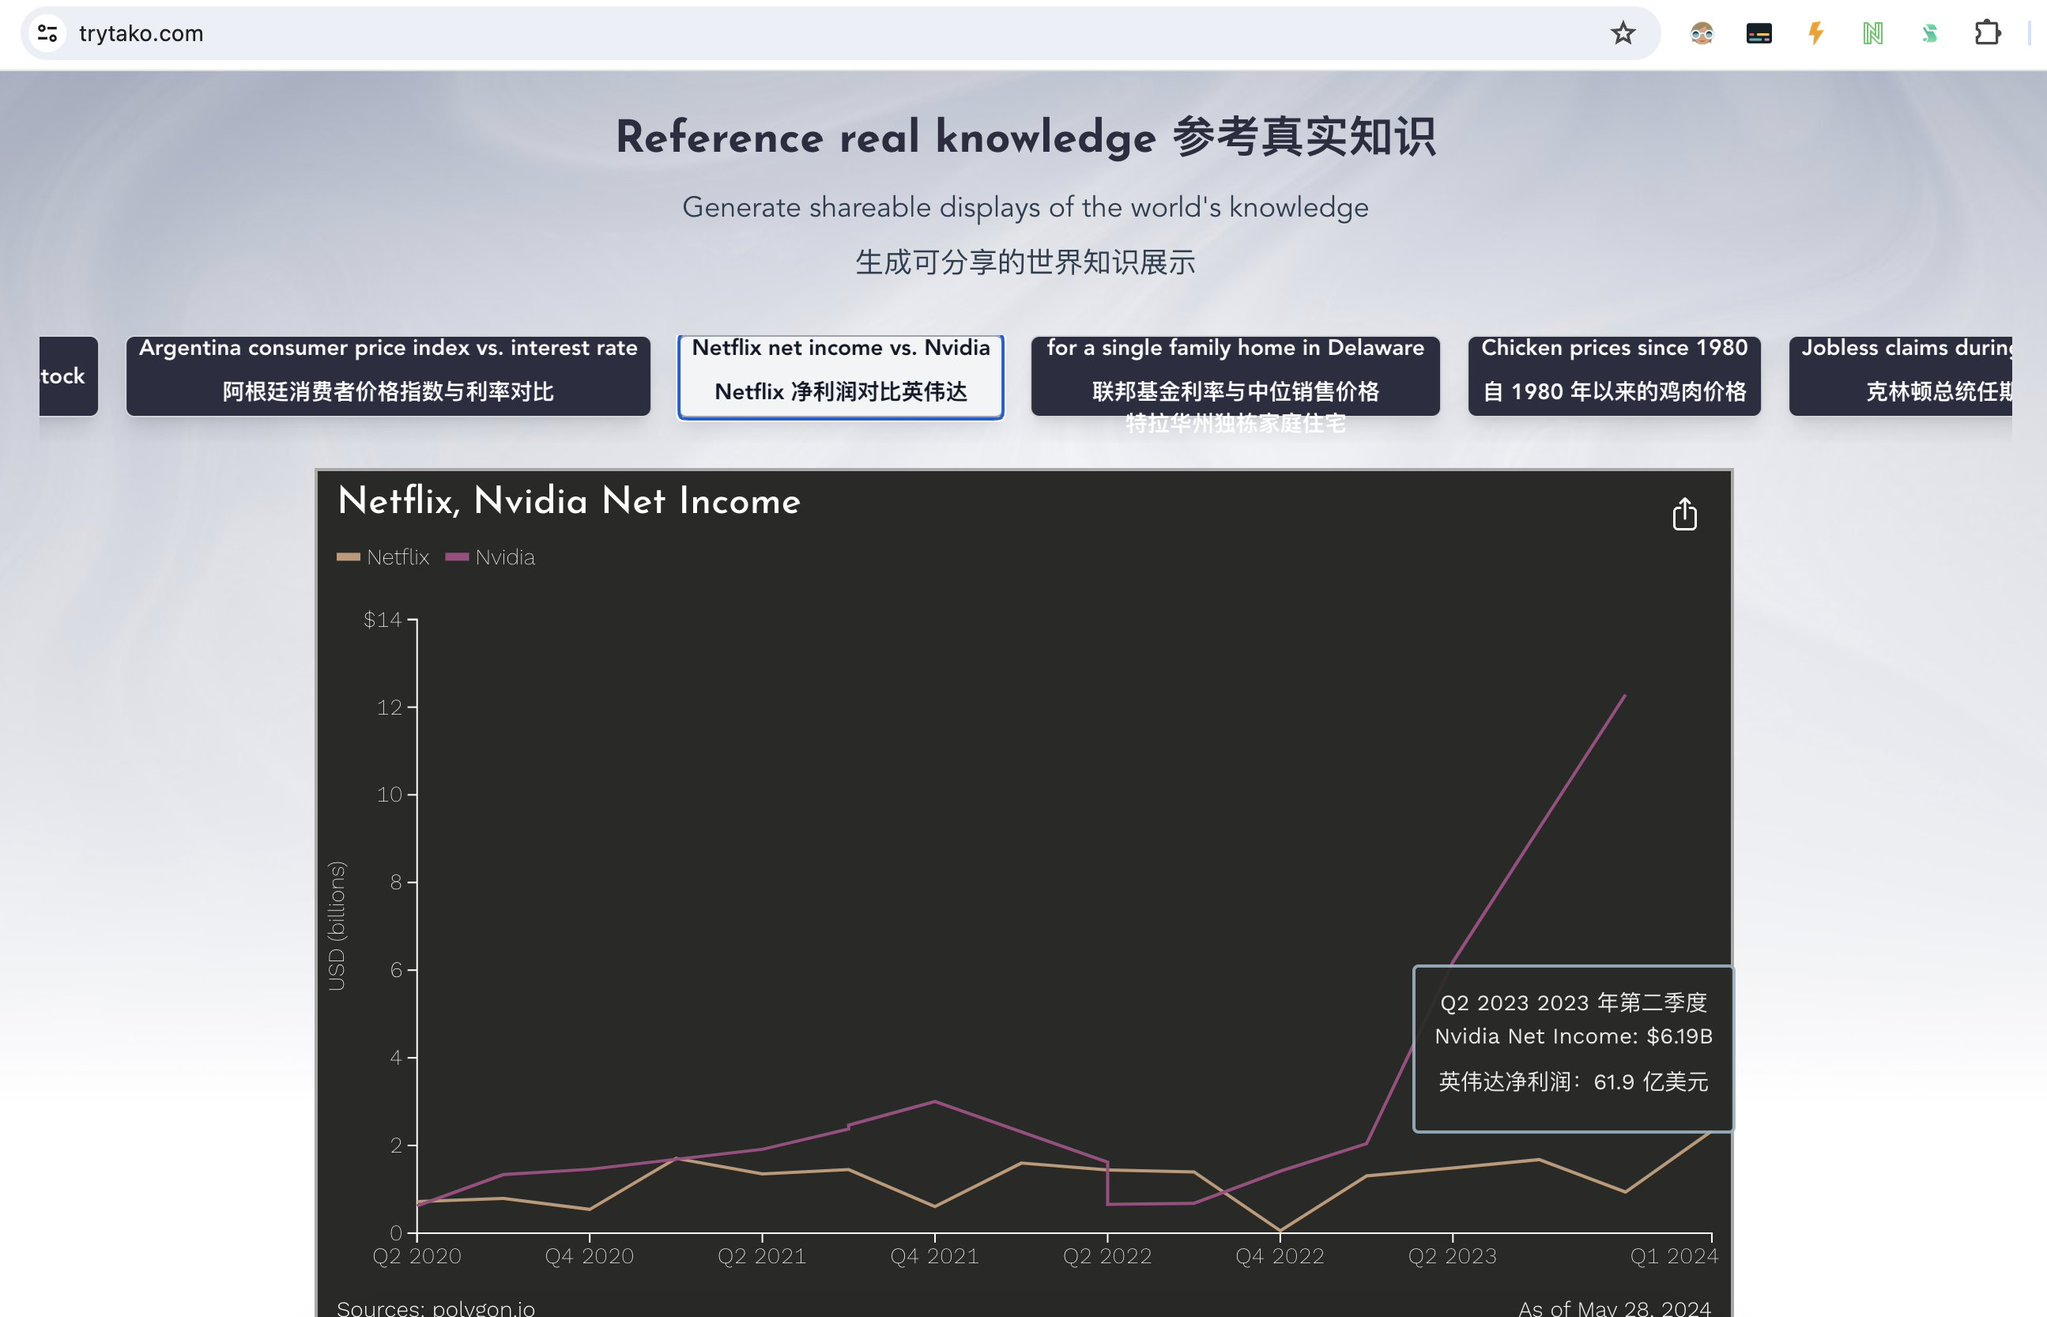
Task: Click the dark card extension icon
Action: (x=1758, y=34)
